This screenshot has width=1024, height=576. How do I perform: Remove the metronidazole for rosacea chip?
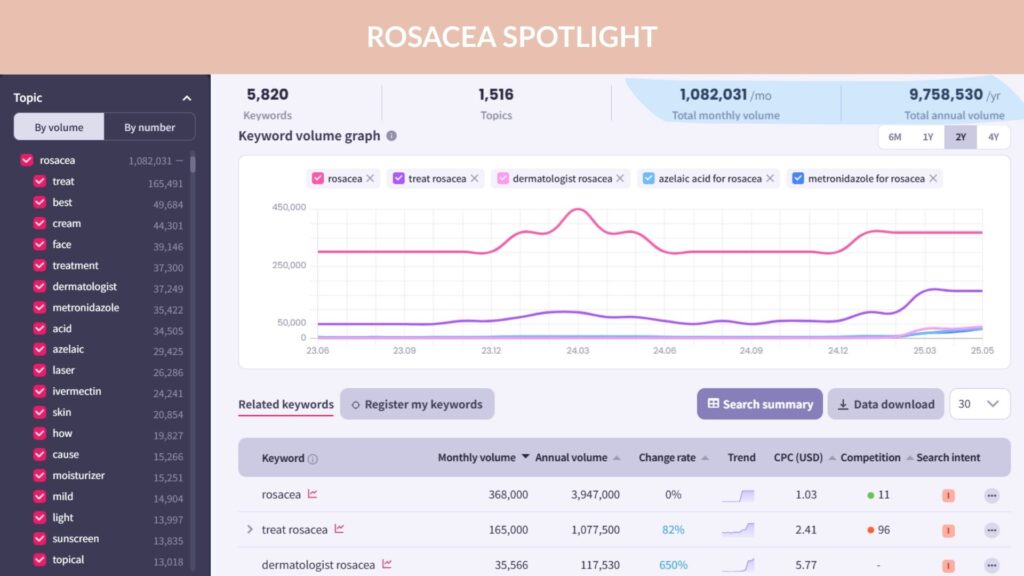933,178
